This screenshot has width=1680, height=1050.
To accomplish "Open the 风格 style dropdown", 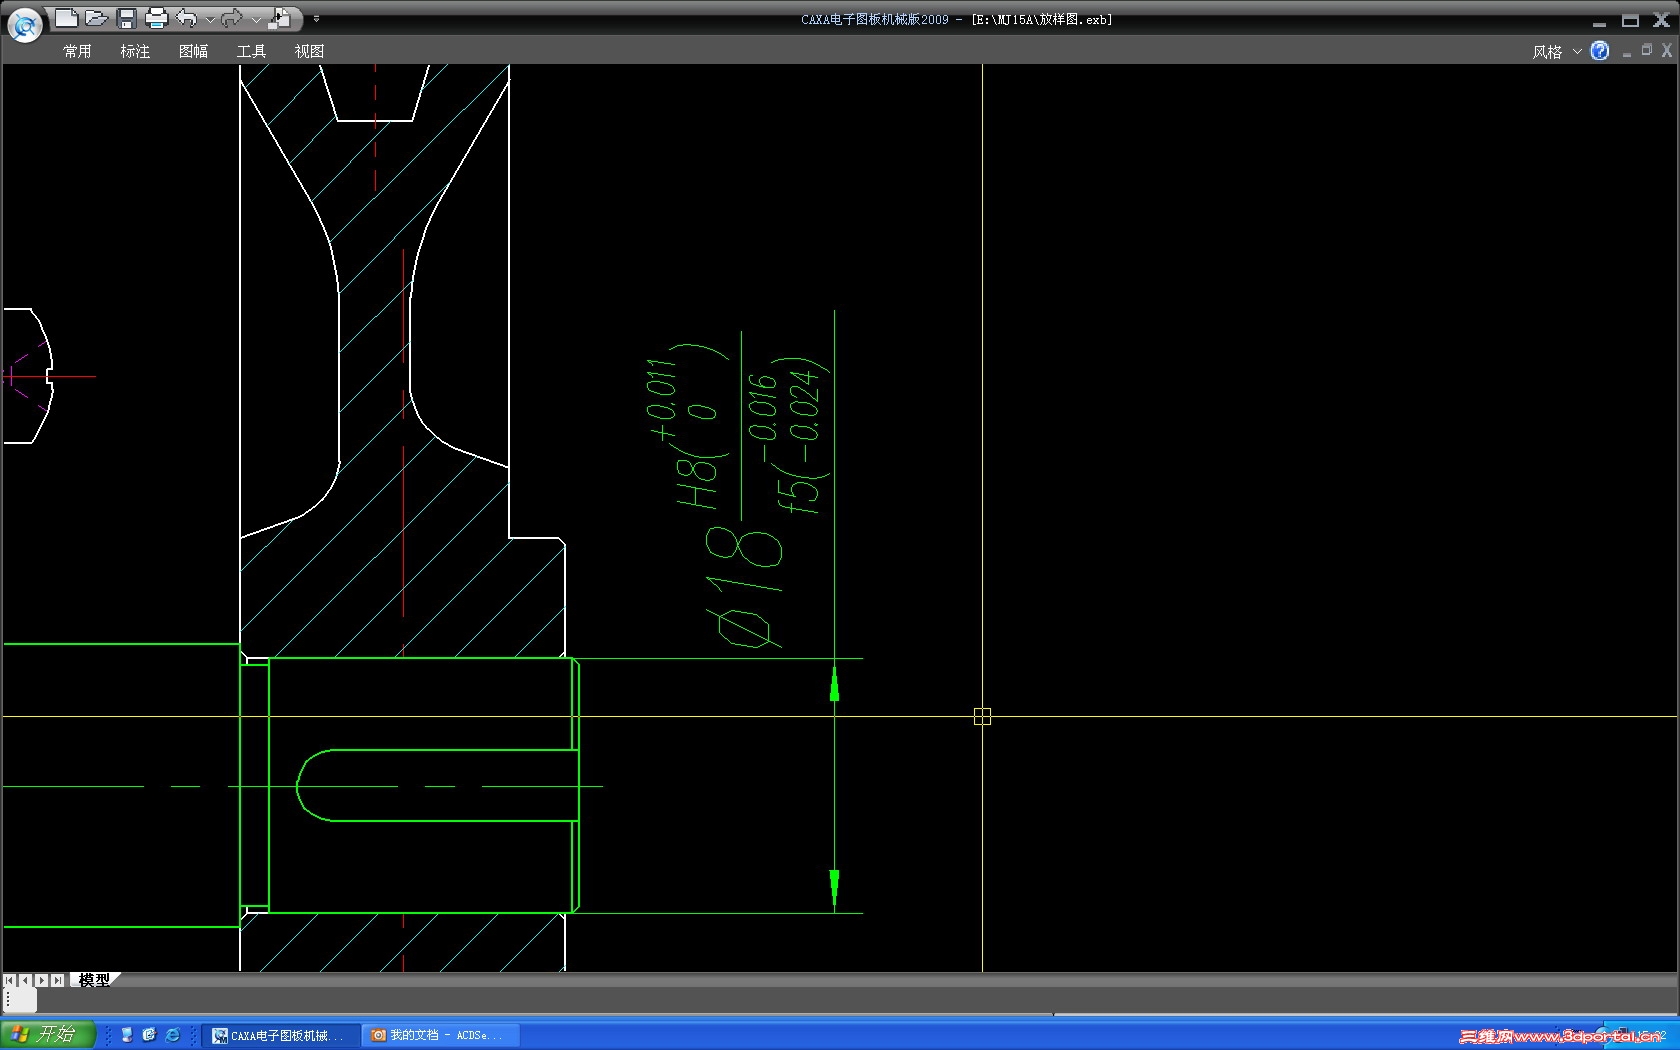I will pos(1556,51).
